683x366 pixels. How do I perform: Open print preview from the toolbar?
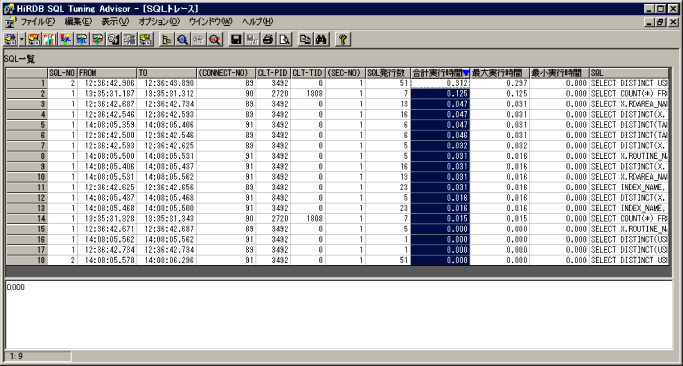[284, 40]
